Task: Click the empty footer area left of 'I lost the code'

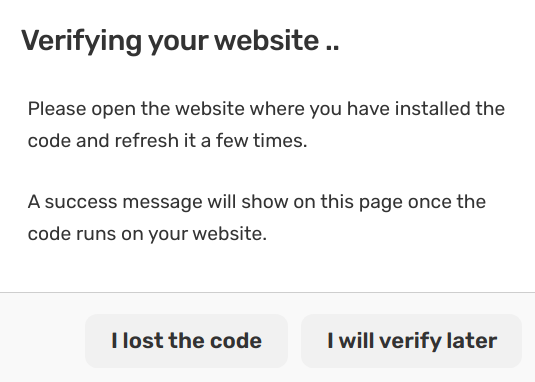Action: [x=42, y=341]
